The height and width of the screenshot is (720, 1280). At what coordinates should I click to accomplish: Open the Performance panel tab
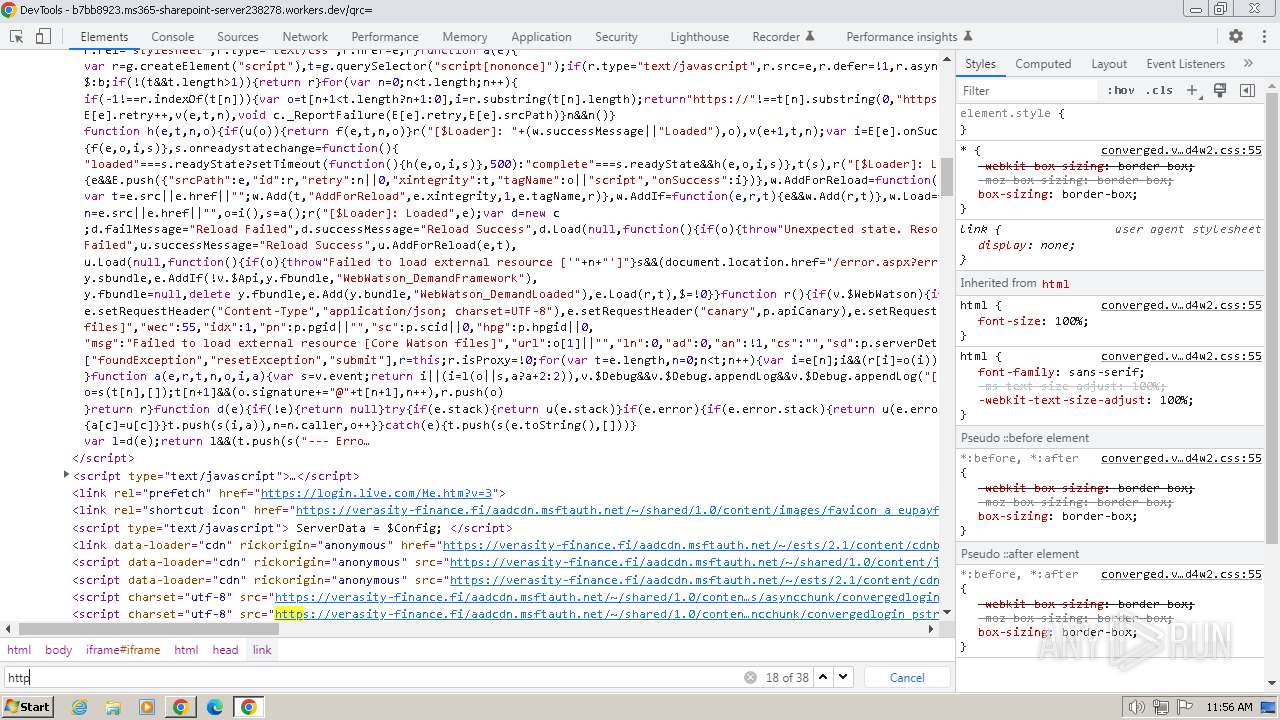385,37
